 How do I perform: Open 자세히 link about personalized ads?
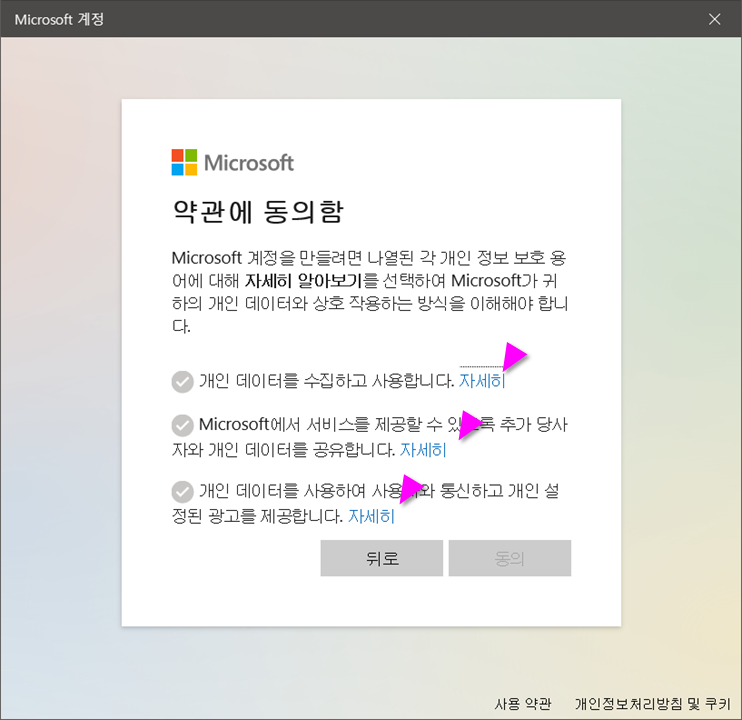pos(371,516)
